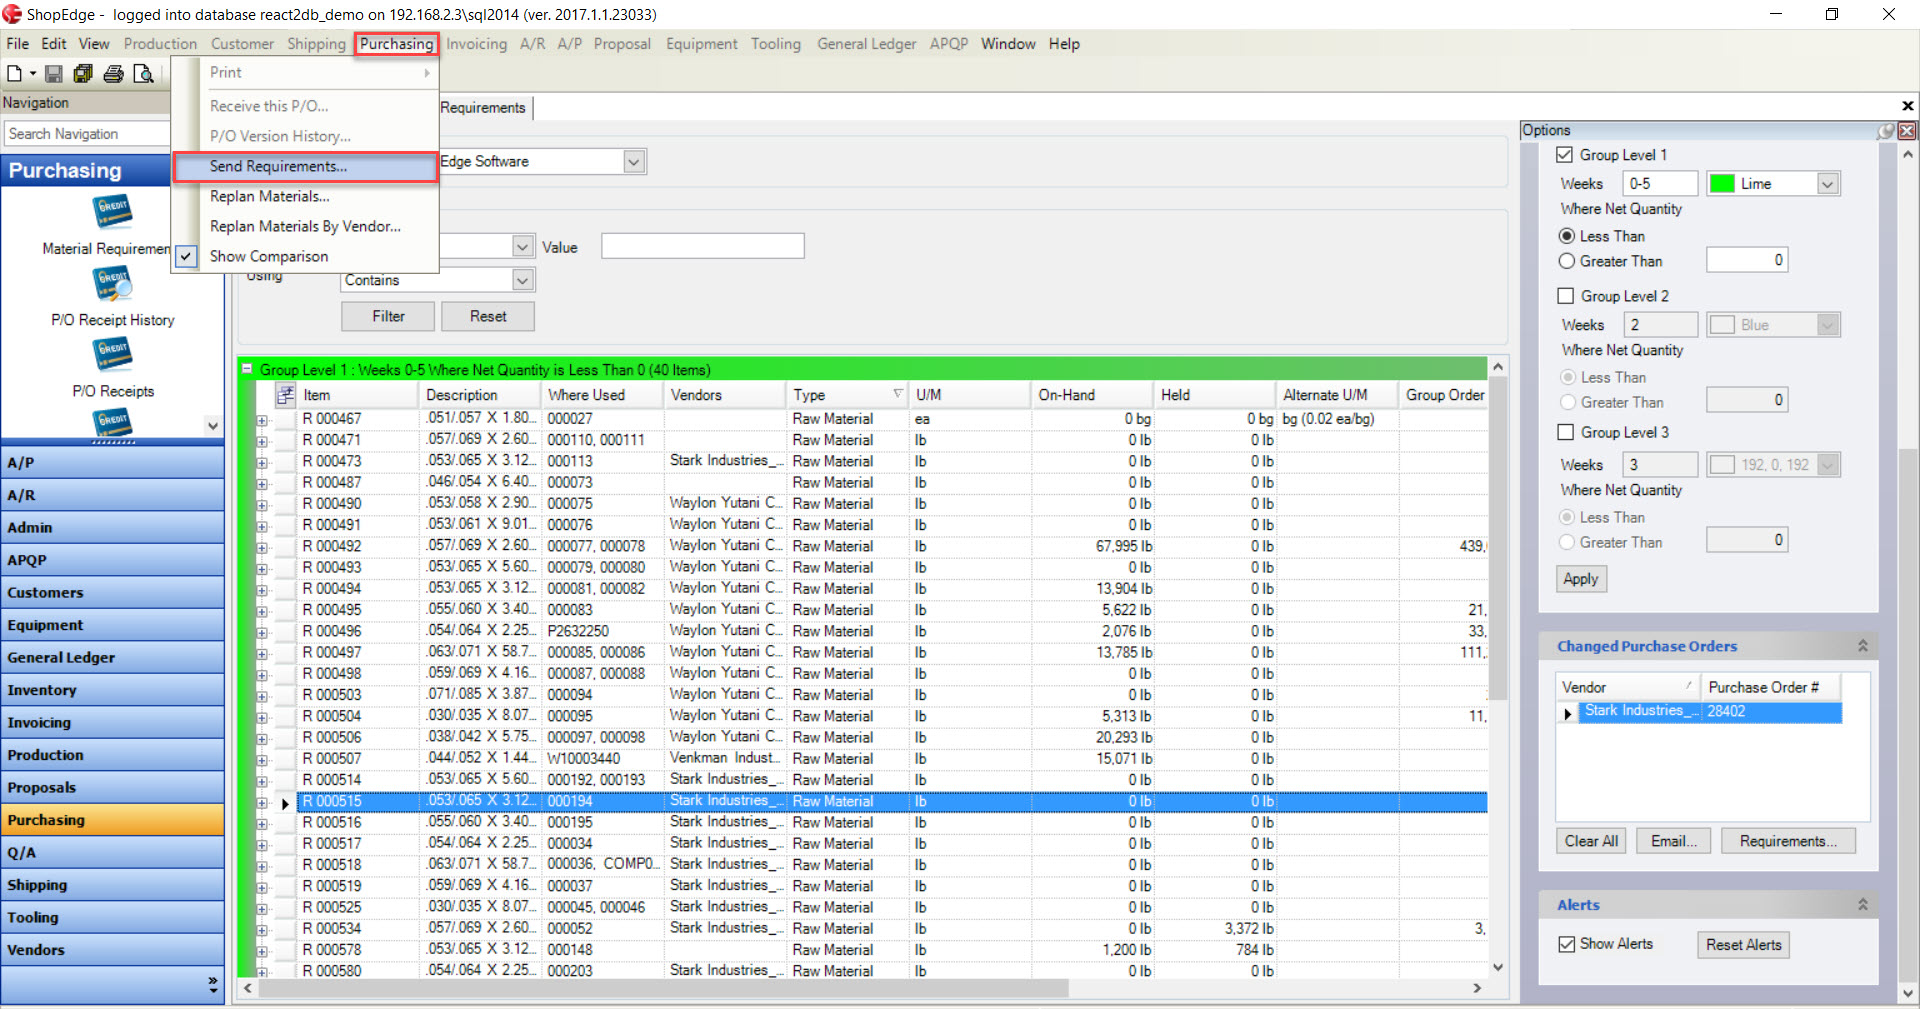Click the filter Value input field
Viewport: 1920px width, 1009px height.
tap(702, 246)
